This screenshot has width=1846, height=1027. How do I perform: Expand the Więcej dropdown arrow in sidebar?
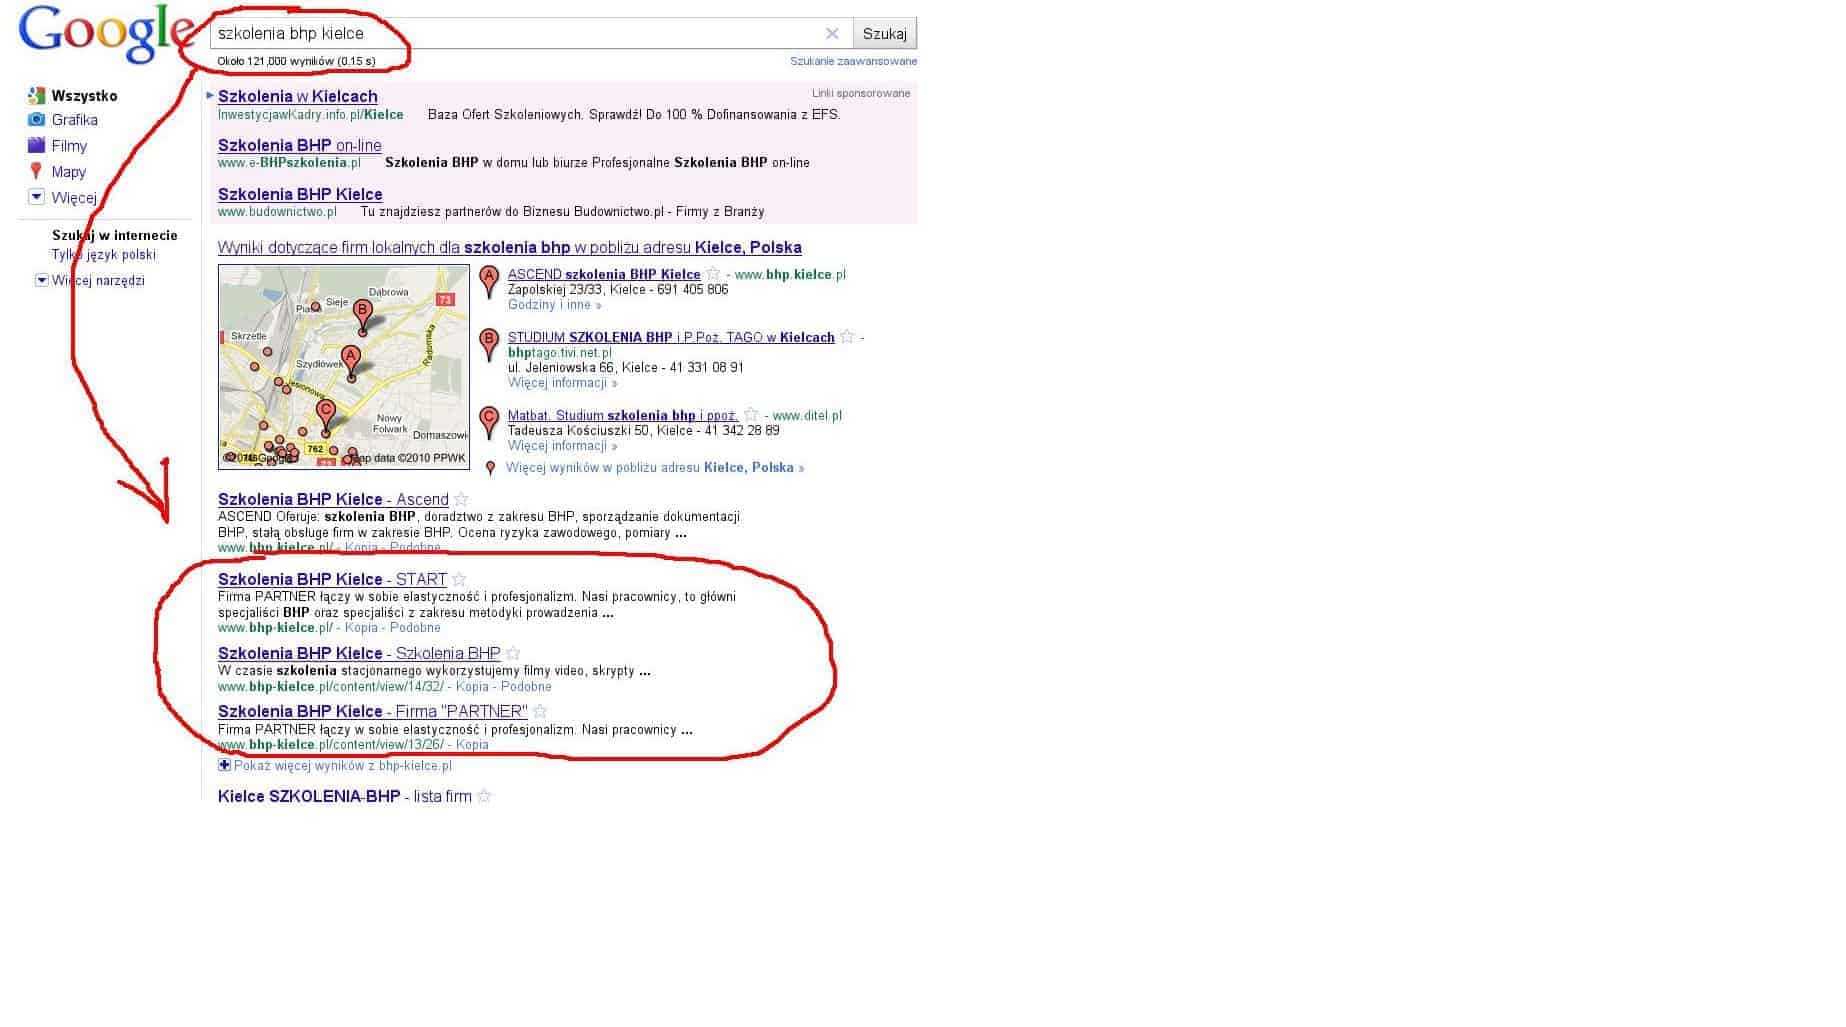[x=37, y=197]
